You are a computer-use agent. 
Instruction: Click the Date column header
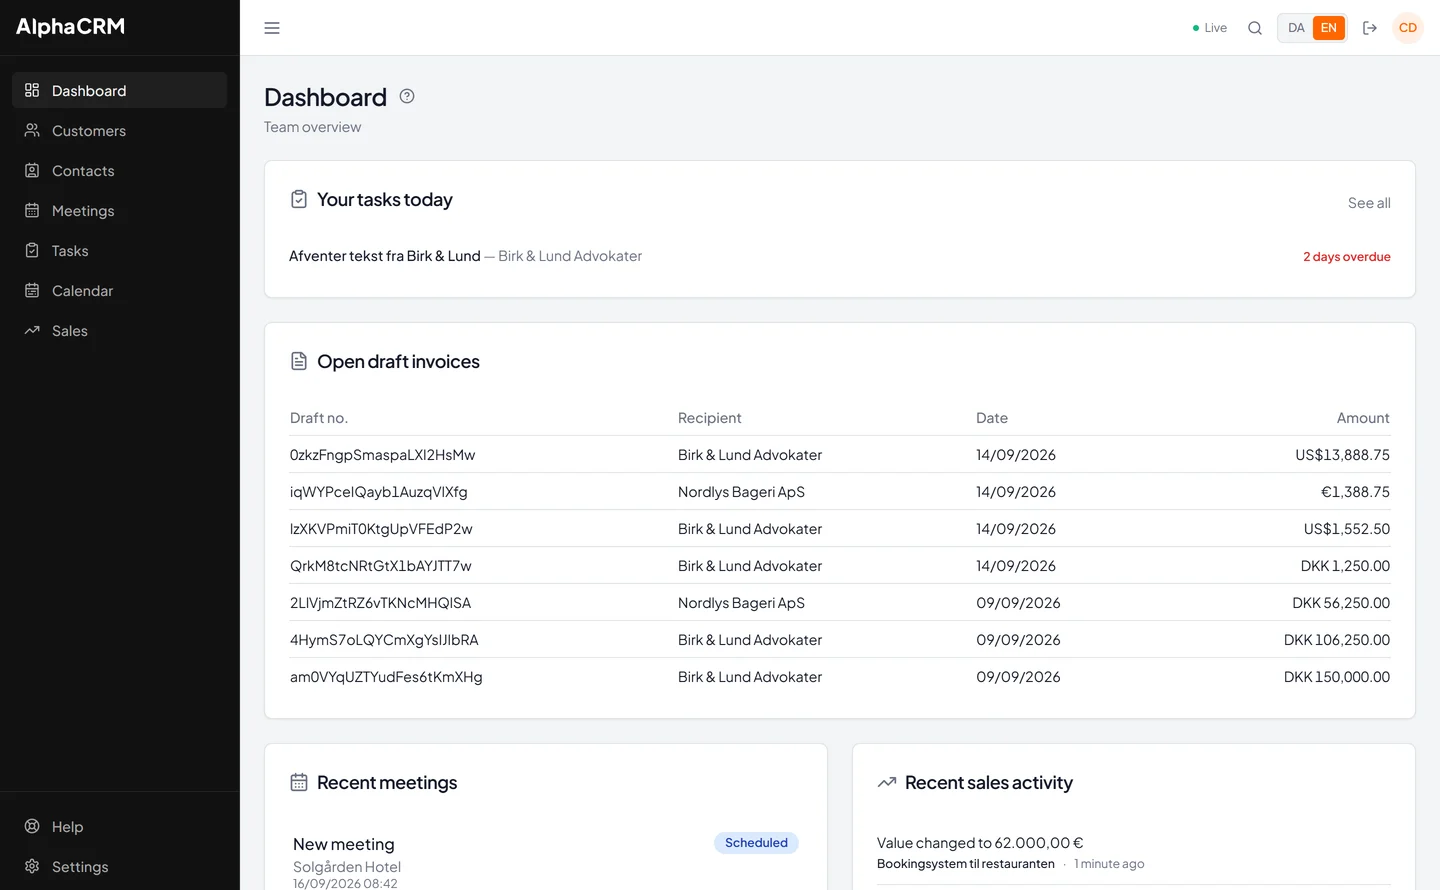point(992,418)
